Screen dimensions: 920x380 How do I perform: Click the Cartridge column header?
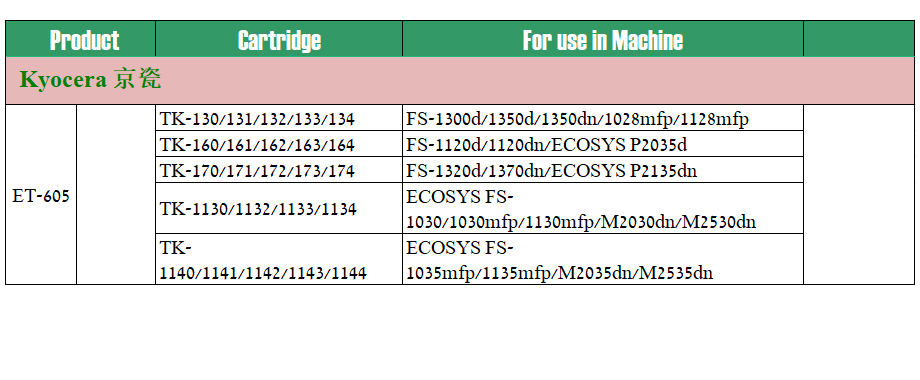(279, 39)
